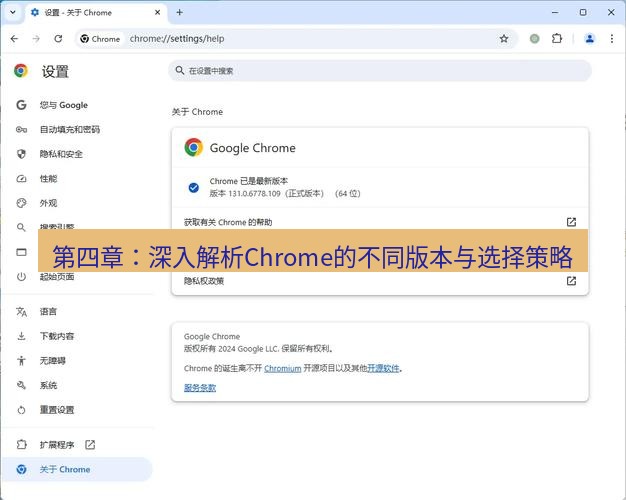Click the 版权所有 2024 Google LLC text
The height and width of the screenshot is (500, 626).
(x=258, y=349)
